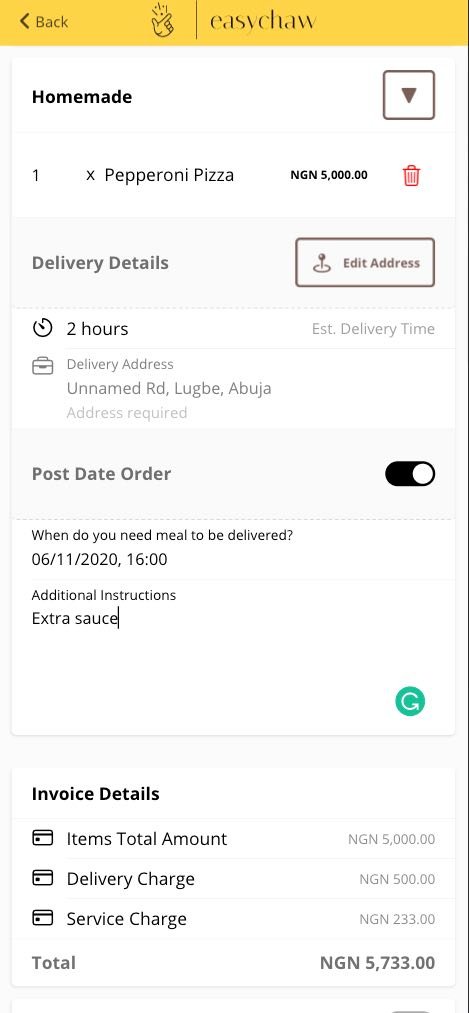
Task: Click the Est. Delivery Time label
Action: [373, 329]
